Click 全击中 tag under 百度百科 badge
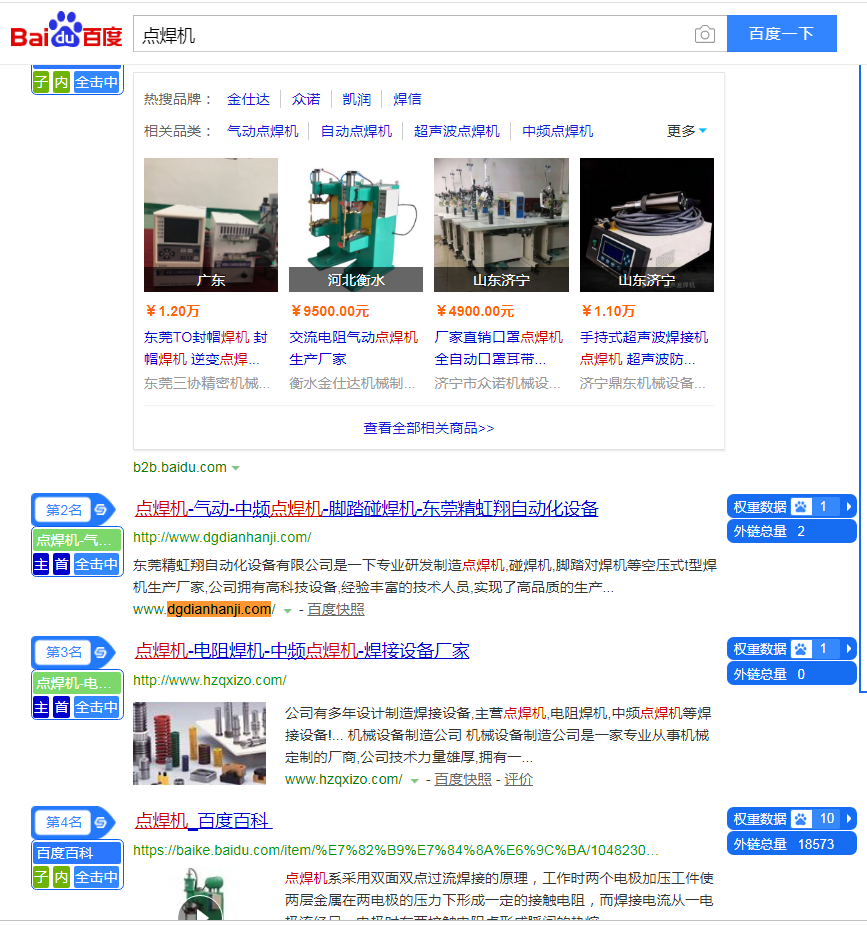Viewport: 867px width, 925px height. pyautogui.click(x=96, y=877)
